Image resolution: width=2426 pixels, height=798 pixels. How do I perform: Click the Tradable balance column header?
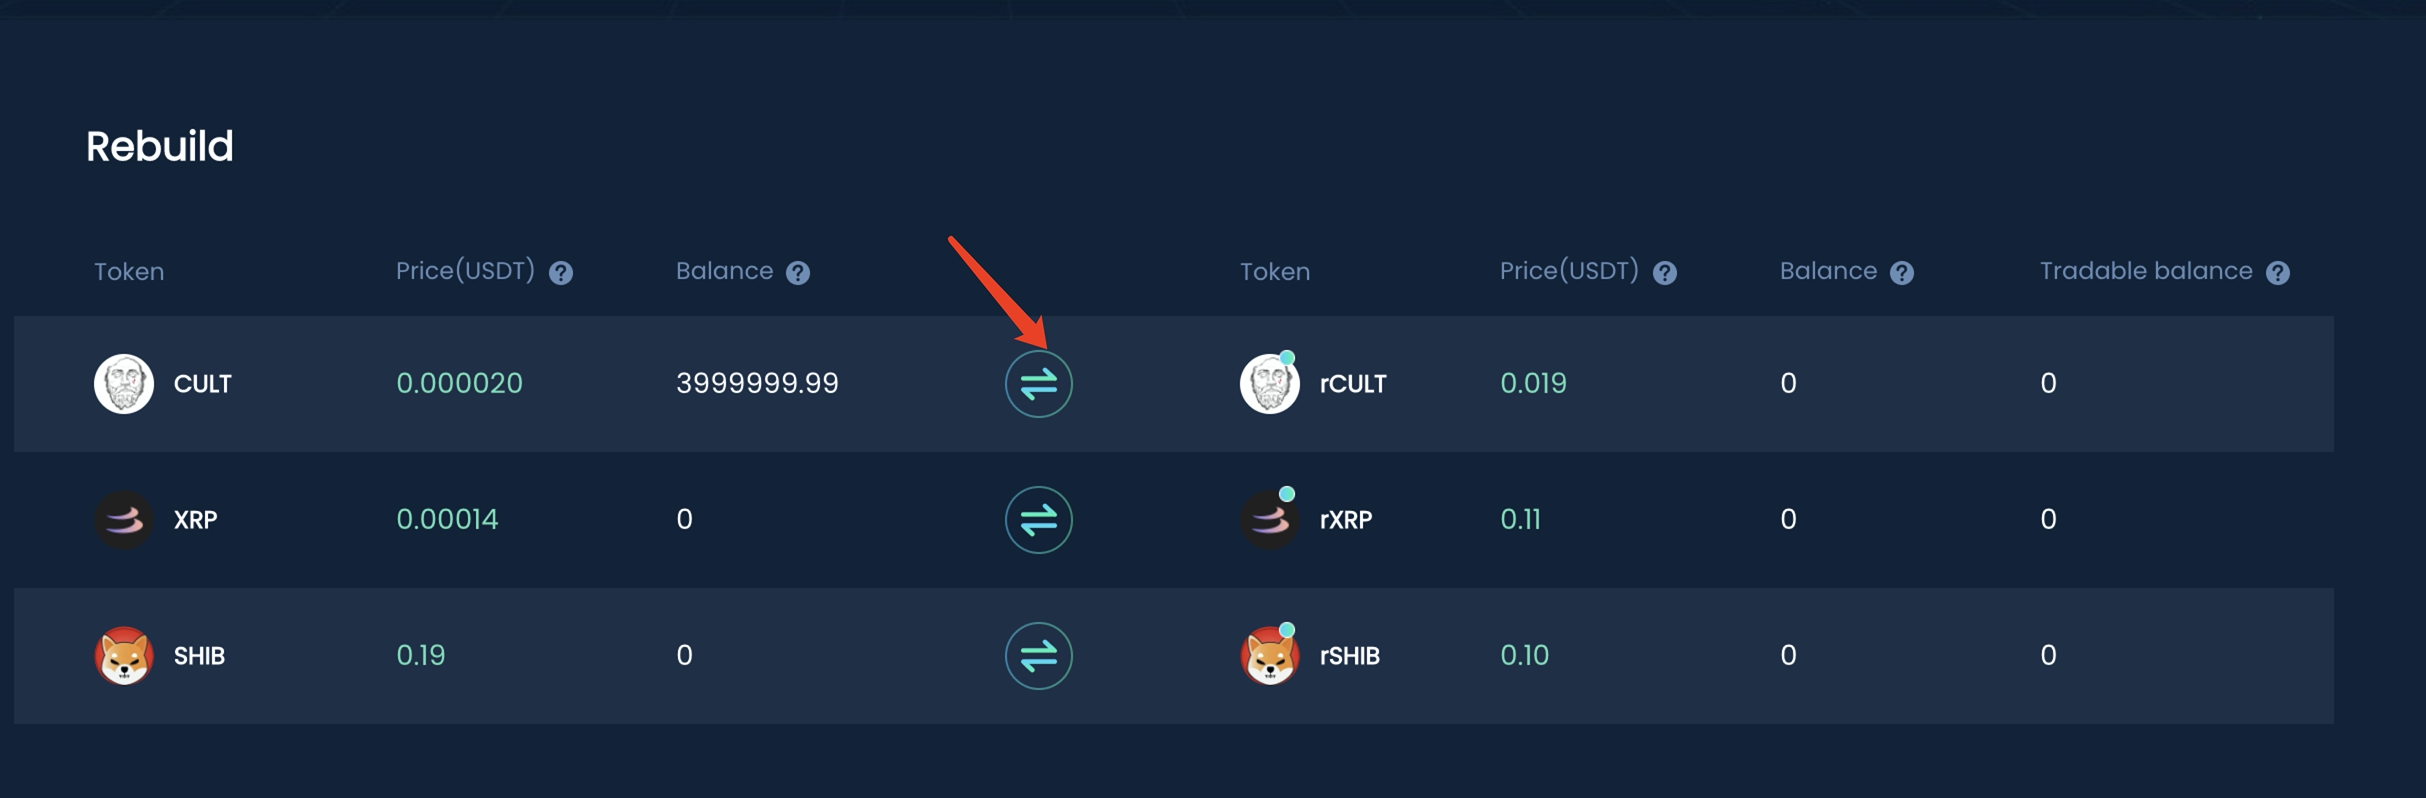click(2145, 272)
